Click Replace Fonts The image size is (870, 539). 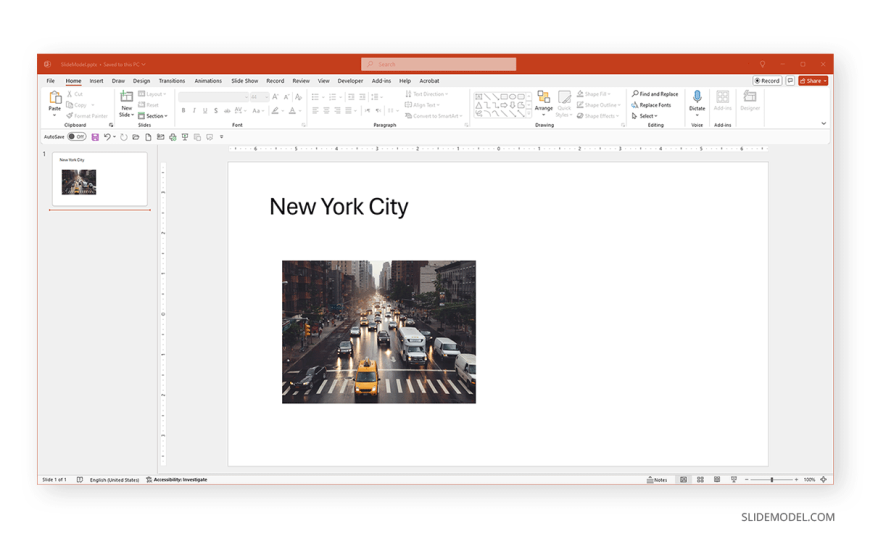click(651, 105)
